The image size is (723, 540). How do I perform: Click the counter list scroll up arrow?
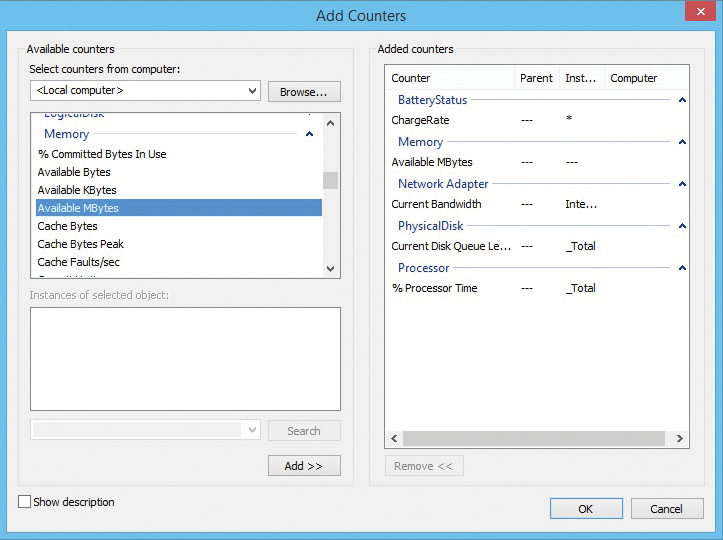point(331,123)
